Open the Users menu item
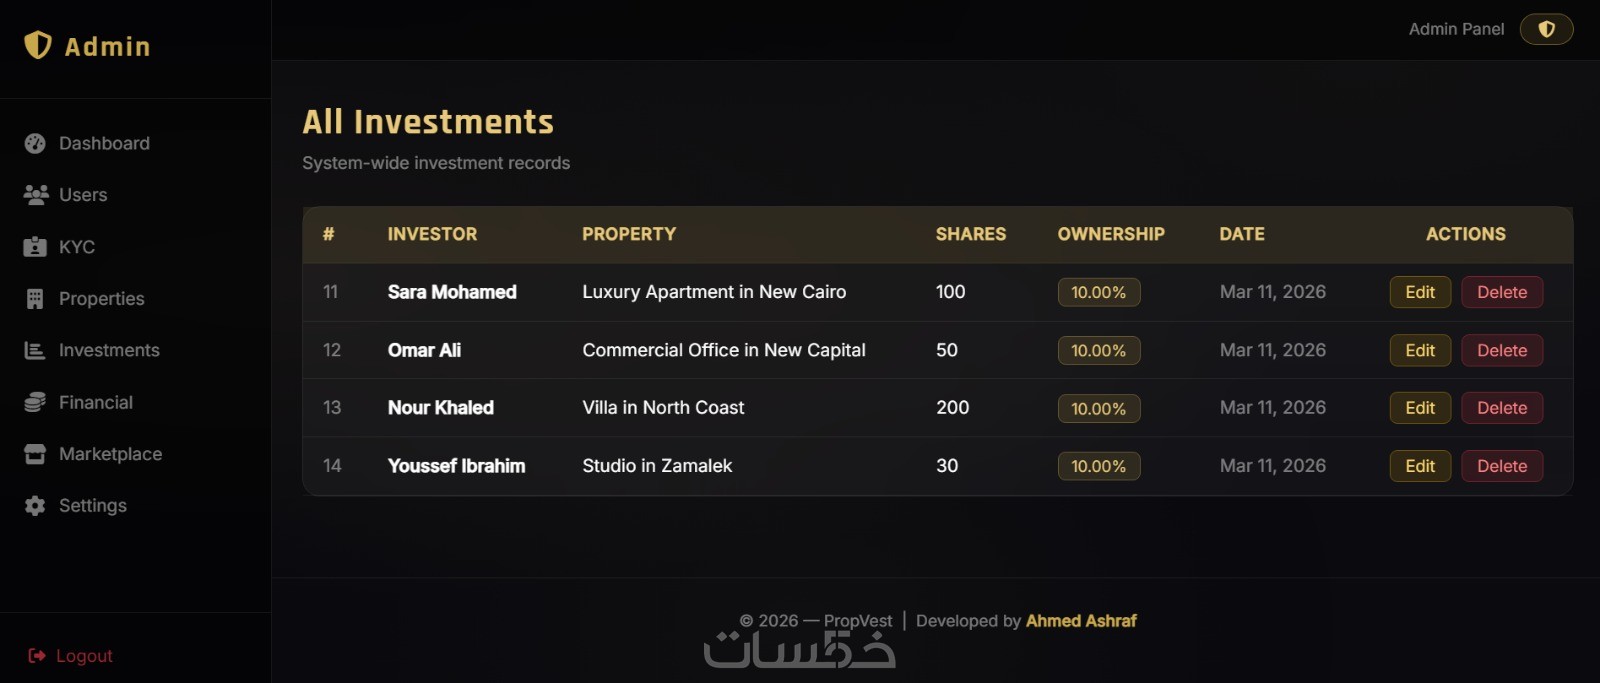Screen dimensions: 1600x683 (83, 195)
